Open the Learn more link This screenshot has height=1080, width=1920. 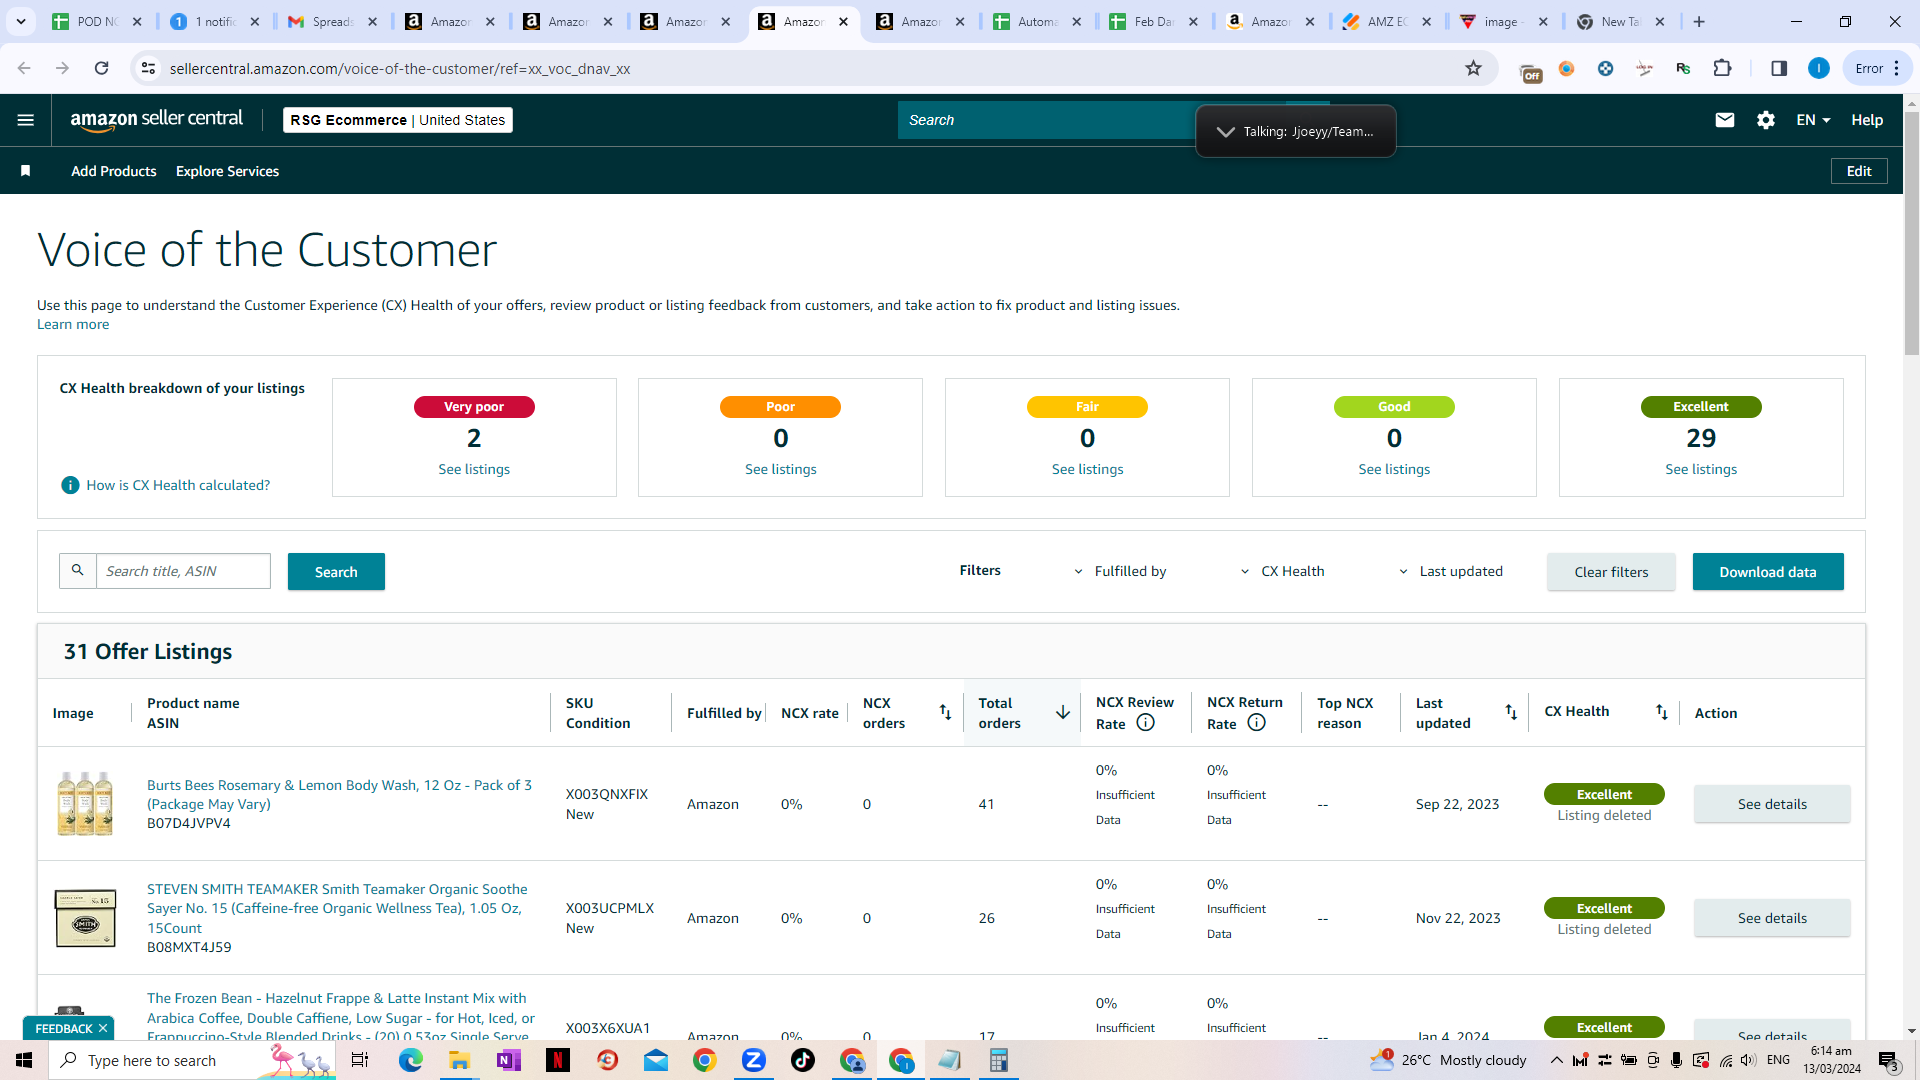[x=73, y=324]
